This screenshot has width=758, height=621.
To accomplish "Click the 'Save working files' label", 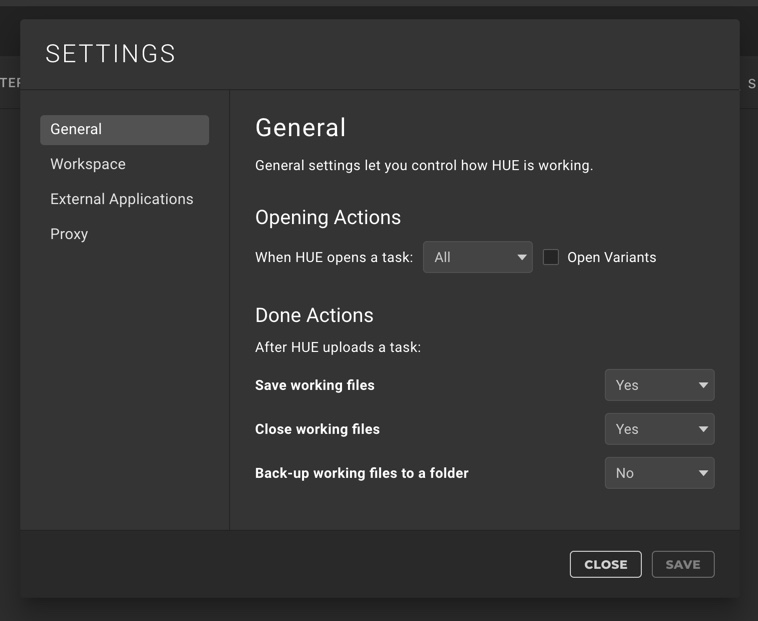I will pyautogui.click(x=315, y=385).
